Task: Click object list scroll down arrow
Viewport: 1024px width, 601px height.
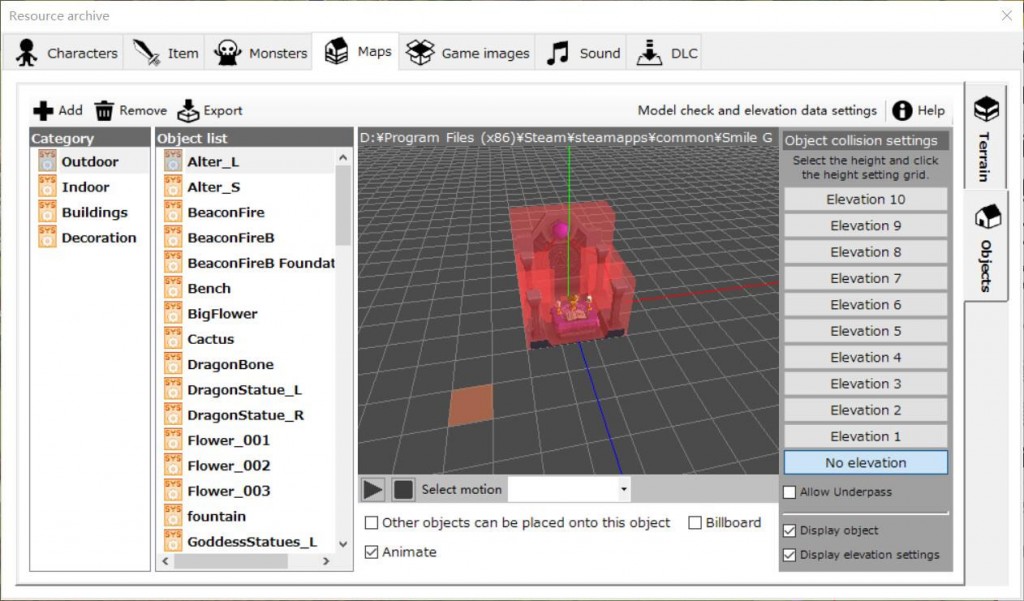Action: click(343, 544)
